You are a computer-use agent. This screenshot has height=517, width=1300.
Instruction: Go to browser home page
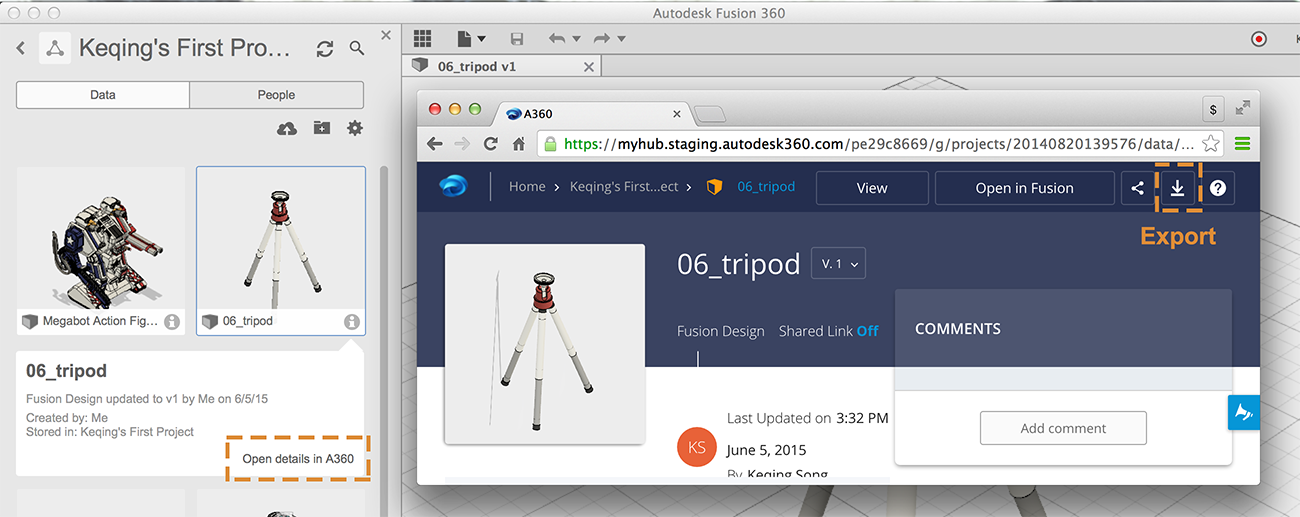pyautogui.click(x=518, y=144)
